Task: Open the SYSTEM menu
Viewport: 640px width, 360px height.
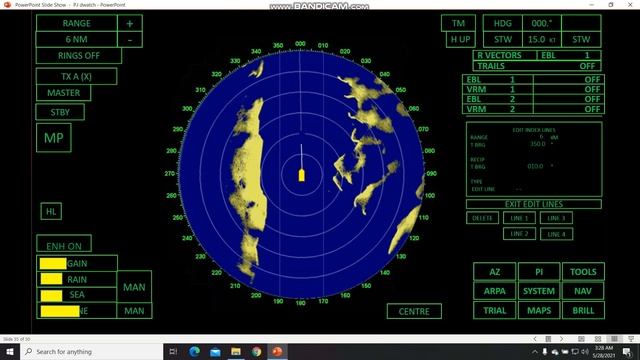Action: (x=539, y=291)
